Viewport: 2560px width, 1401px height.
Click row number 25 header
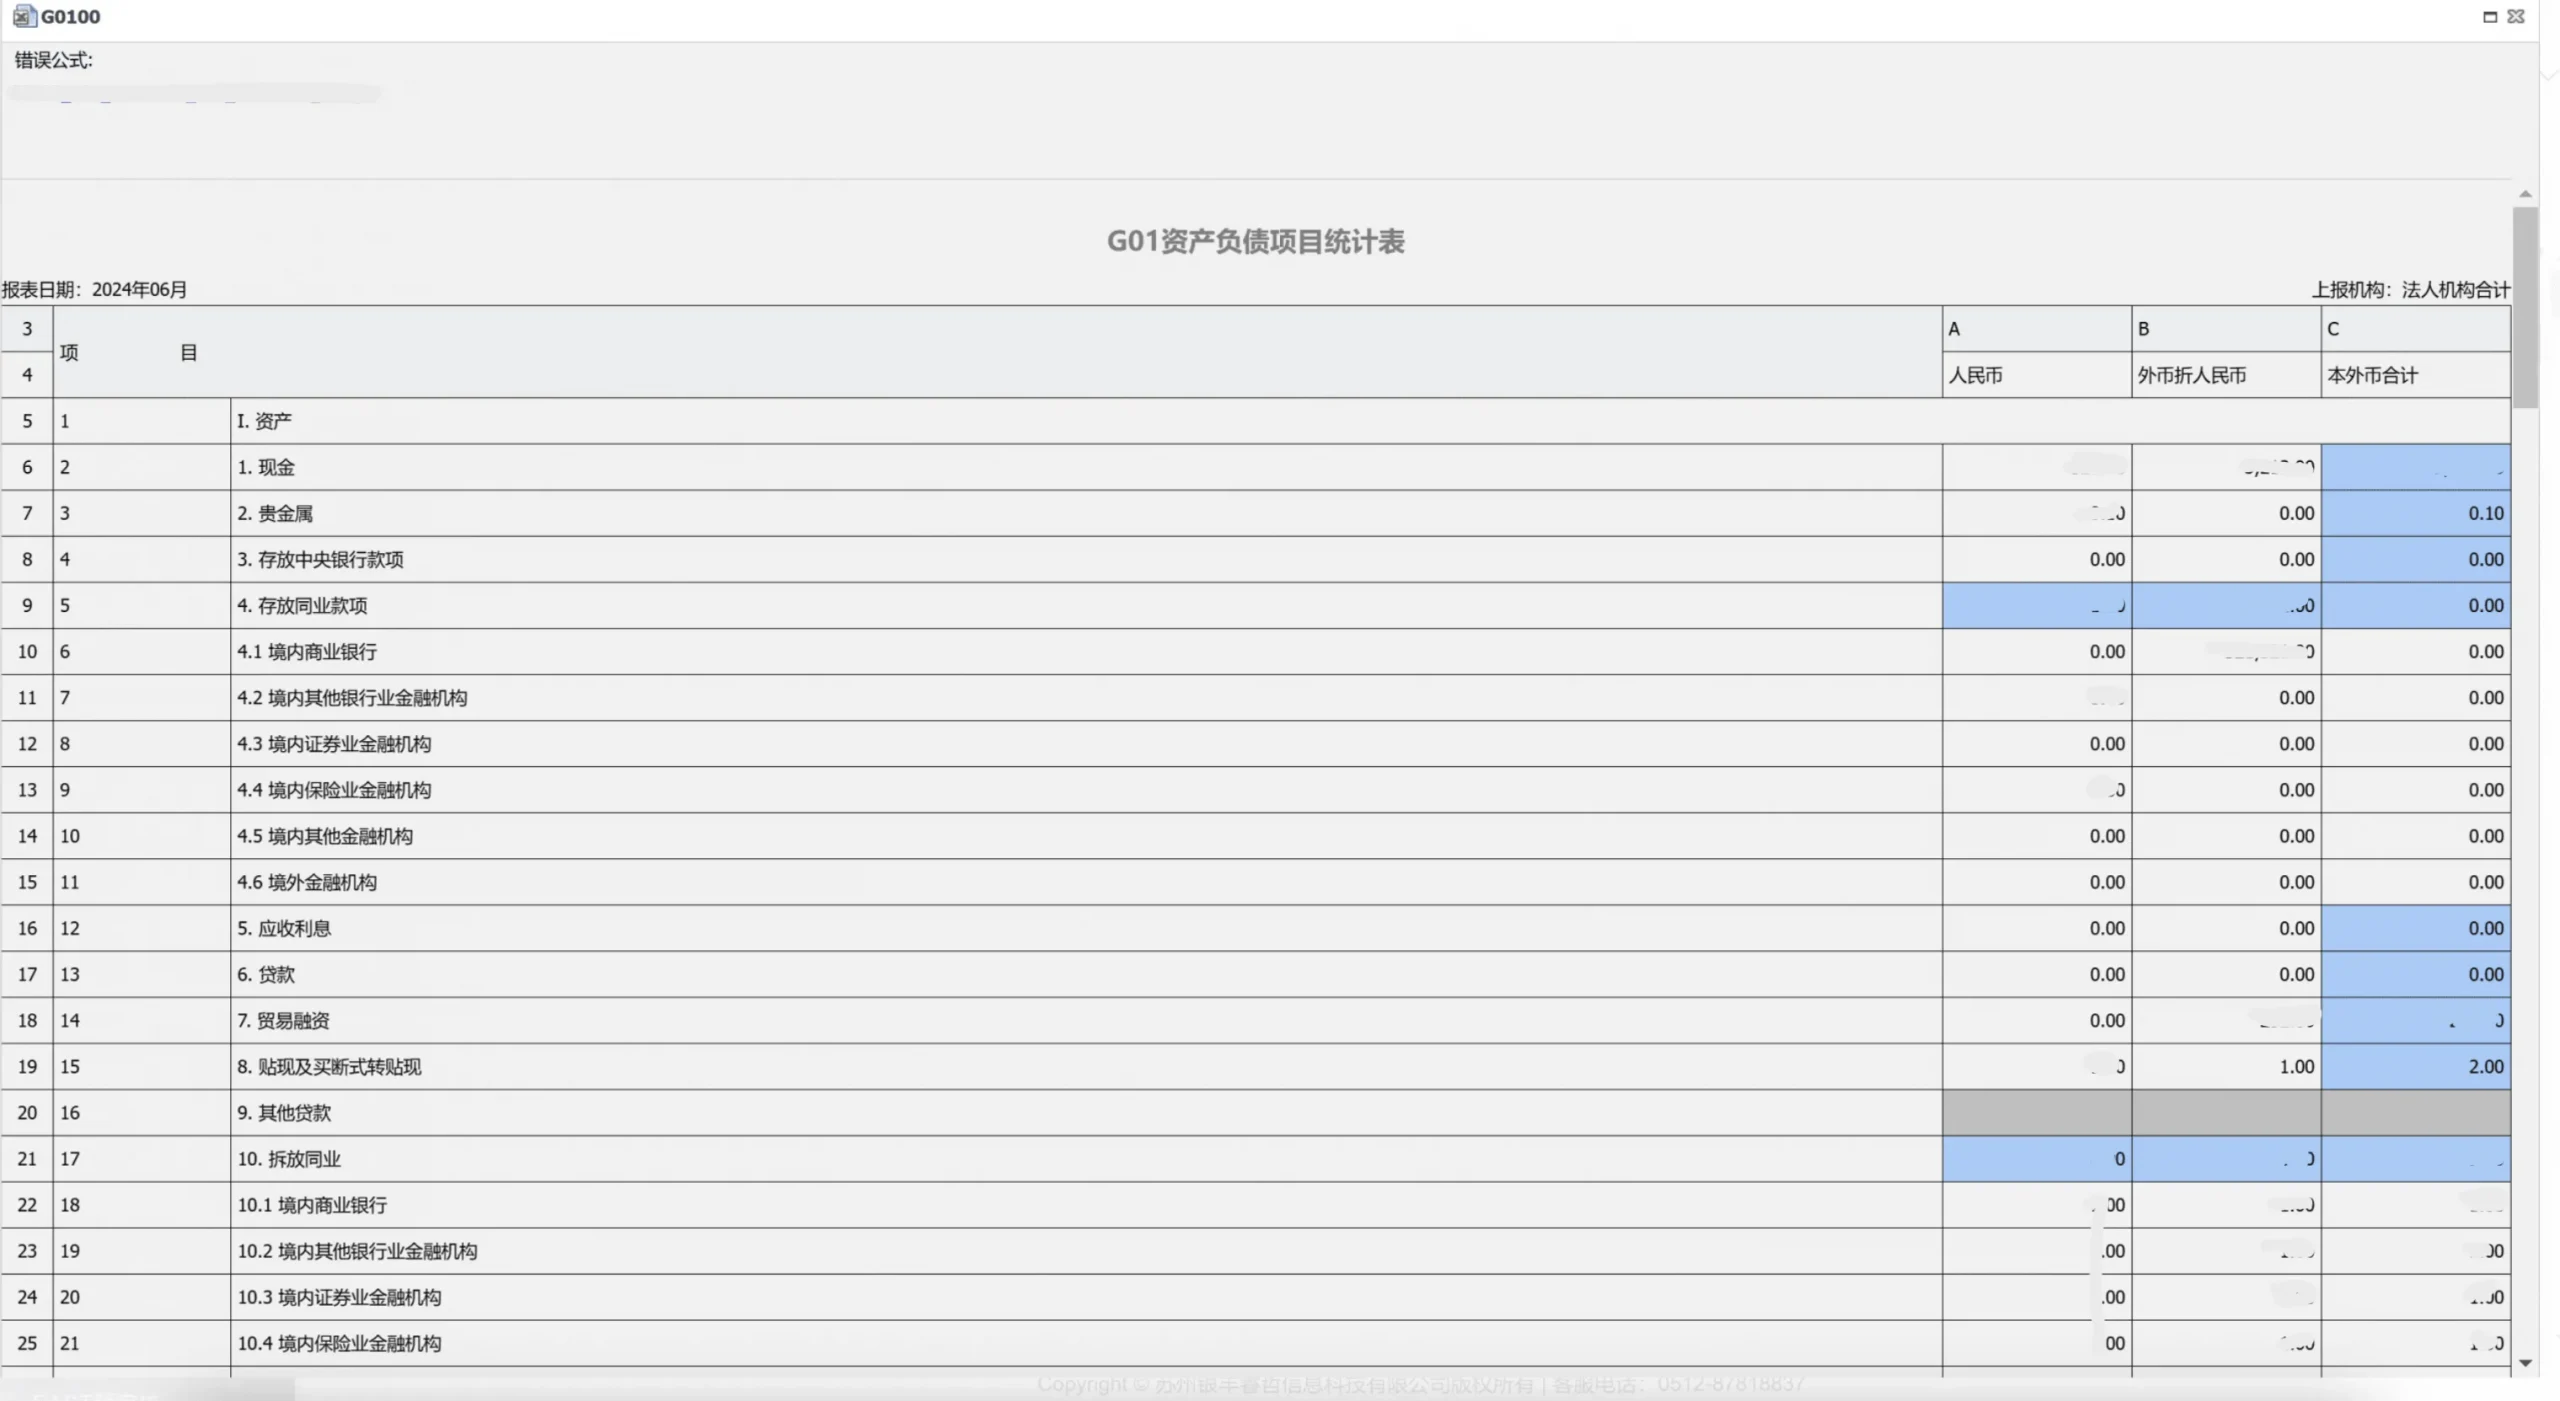[x=27, y=1344]
